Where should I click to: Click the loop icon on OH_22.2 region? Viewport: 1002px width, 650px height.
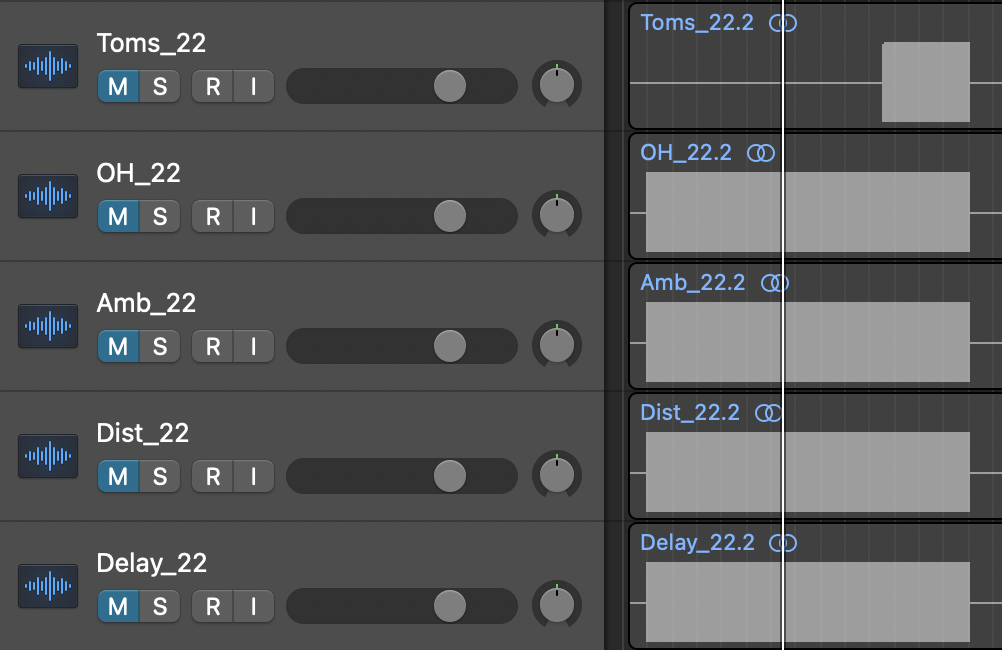pyautogui.click(x=762, y=153)
